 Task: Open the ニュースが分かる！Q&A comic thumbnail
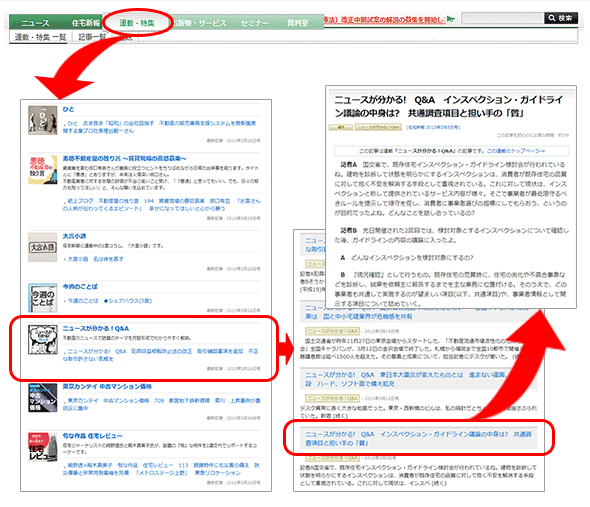coord(43,340)
